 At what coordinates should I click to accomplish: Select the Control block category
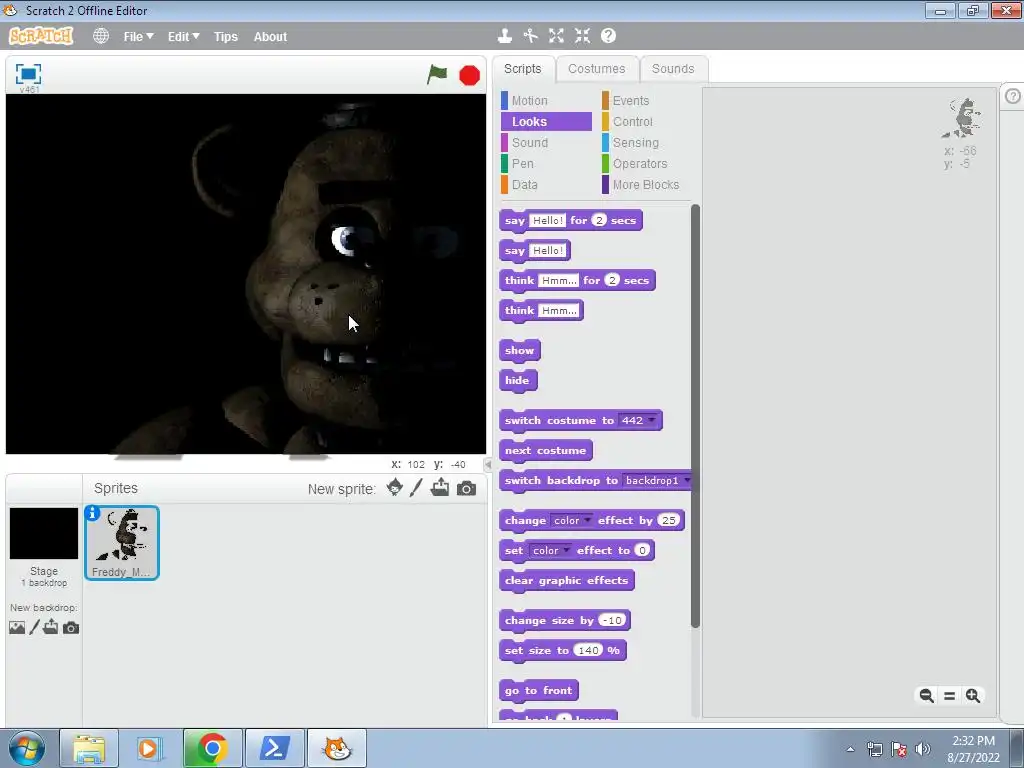click(x=645, y=121)
